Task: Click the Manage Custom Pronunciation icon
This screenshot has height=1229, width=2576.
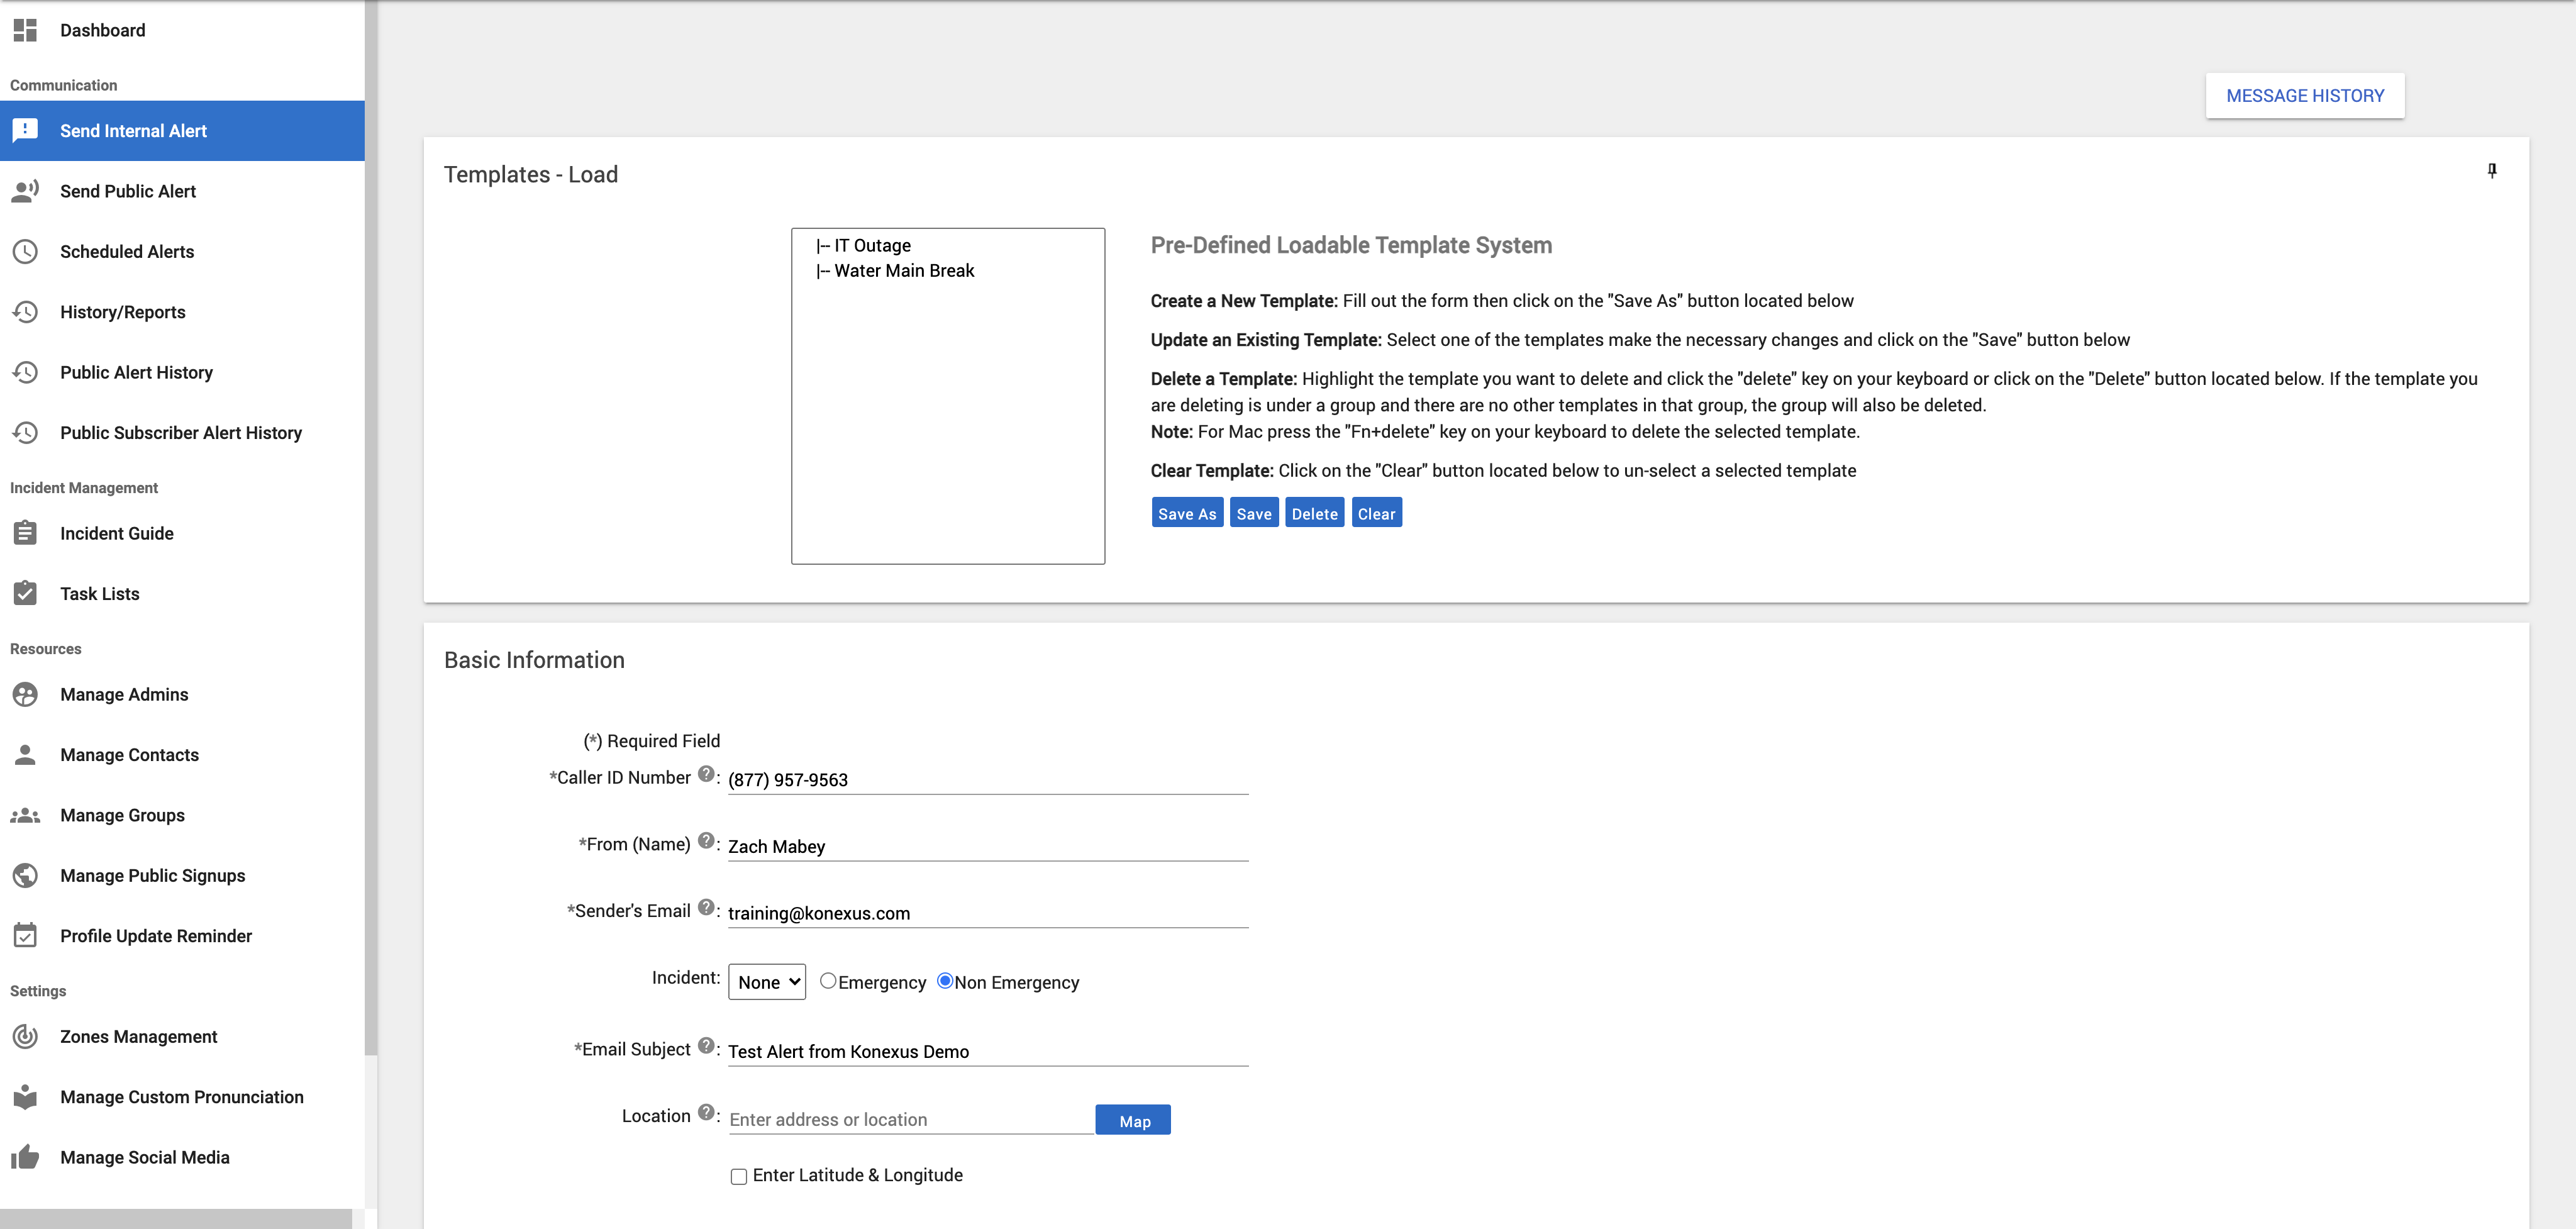Action: click(x=25, y=1096)
